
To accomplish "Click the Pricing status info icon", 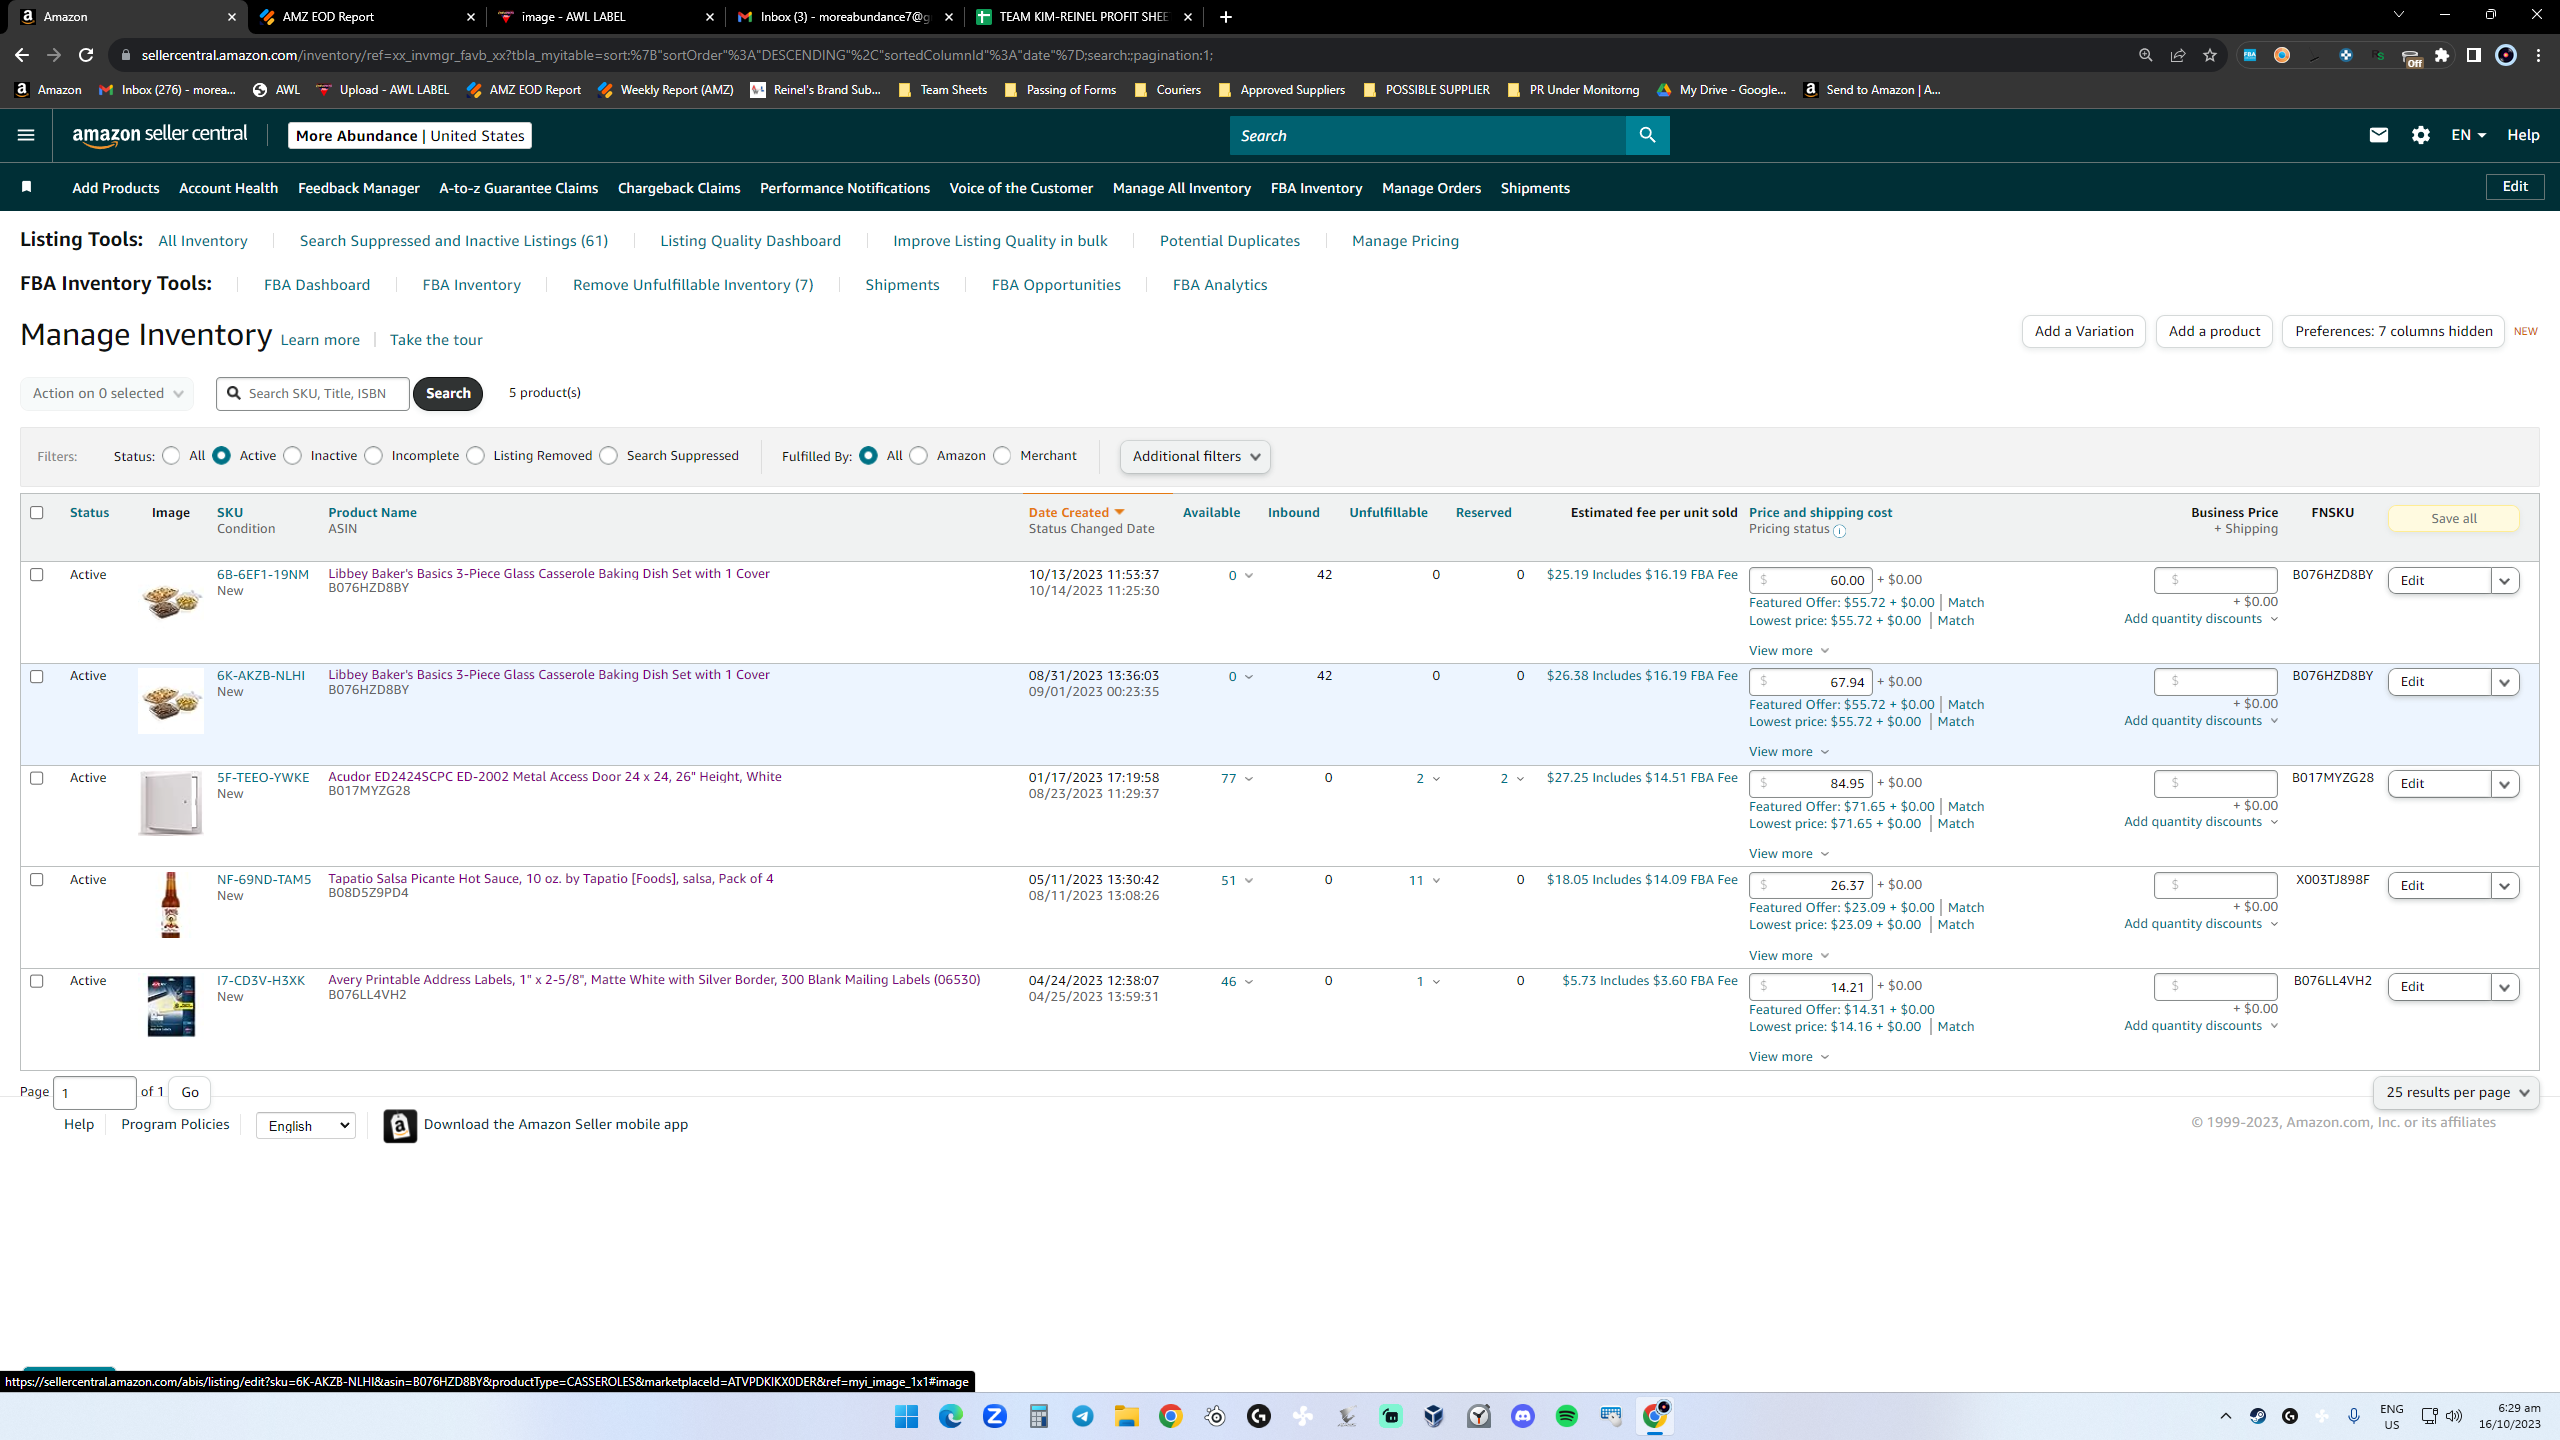I will click(x=1839, y=531).
